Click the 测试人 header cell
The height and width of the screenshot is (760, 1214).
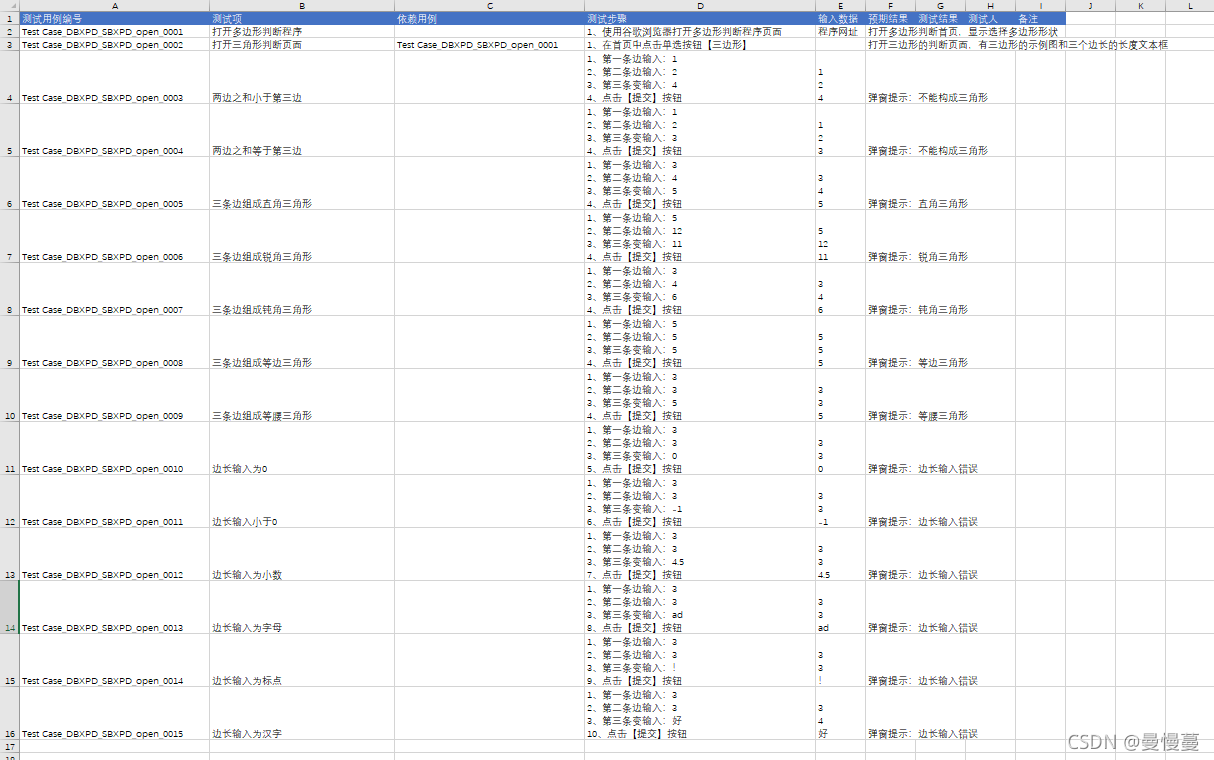tap(991, 19)
